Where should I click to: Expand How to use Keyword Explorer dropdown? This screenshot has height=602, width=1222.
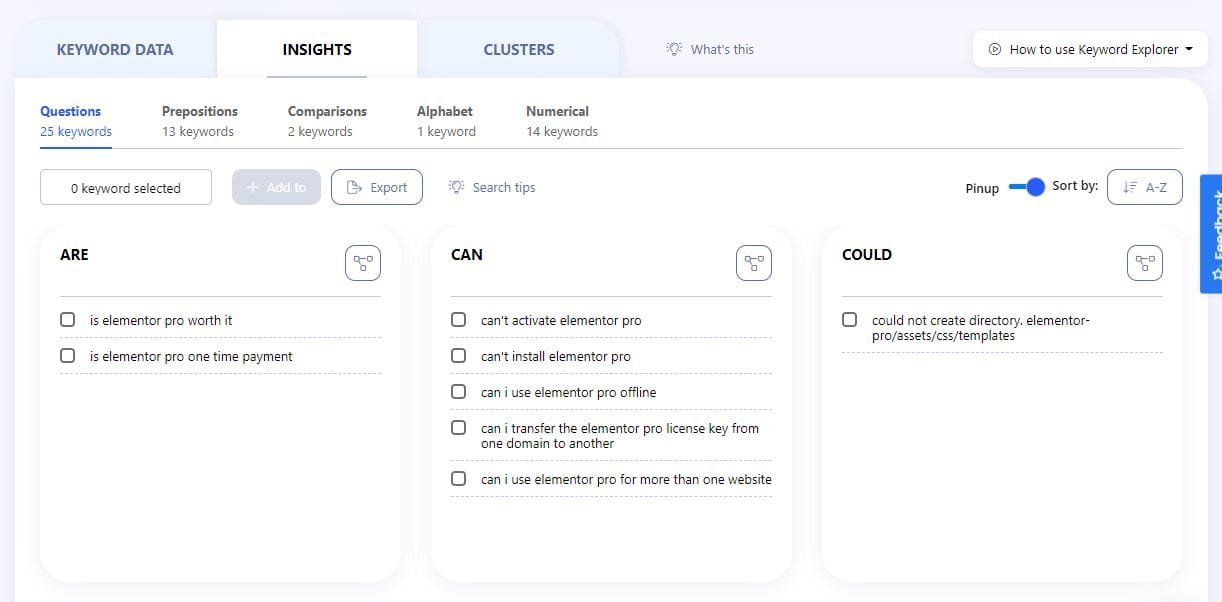(x=1188, y=49)
